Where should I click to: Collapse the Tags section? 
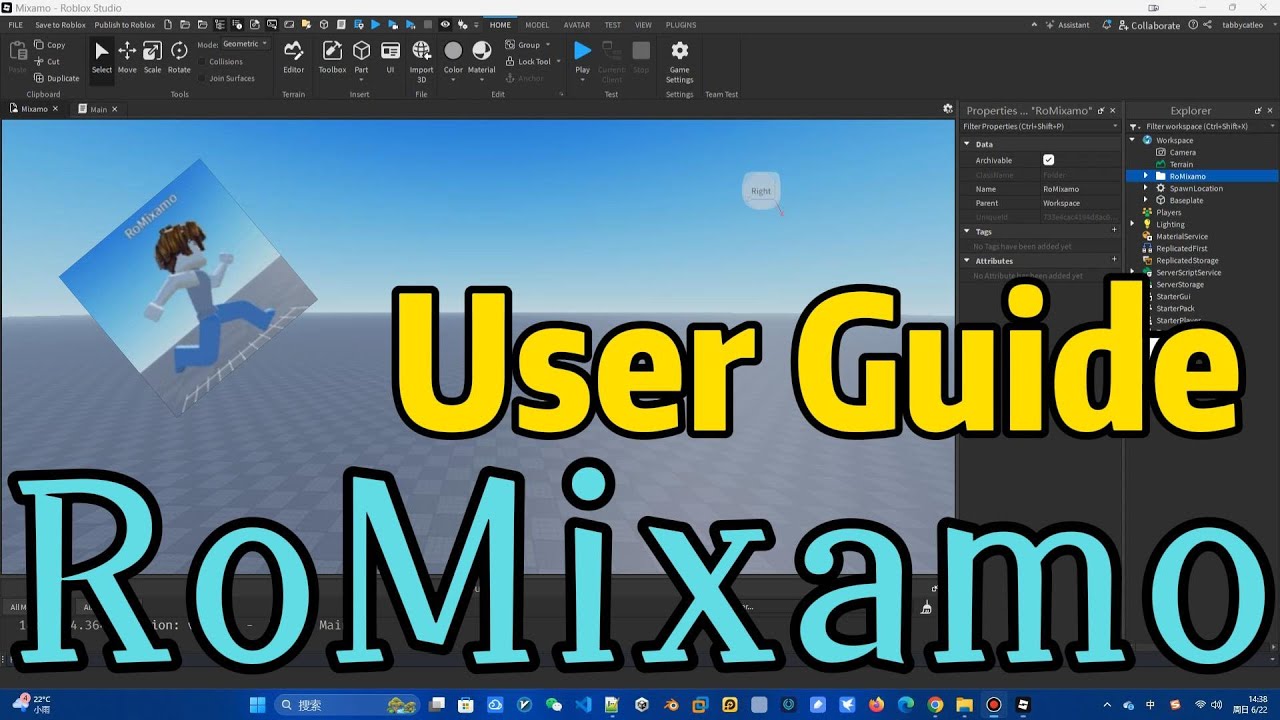click(967, 231)
